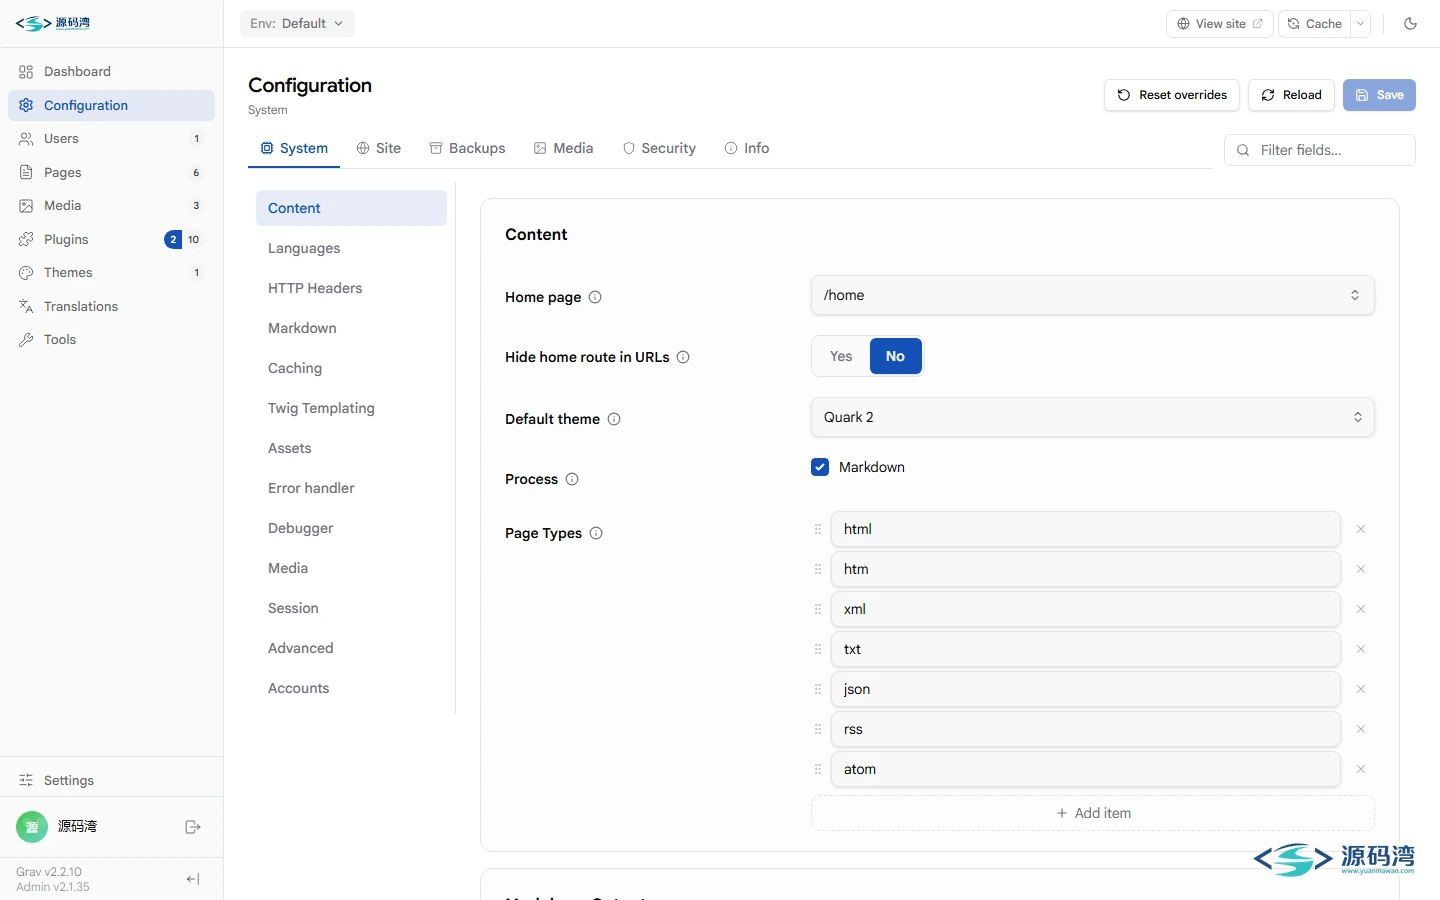This screenshot has width=1440, height=900.
Task: Go to Plugins in the sidebar
Action: (111, 240)
